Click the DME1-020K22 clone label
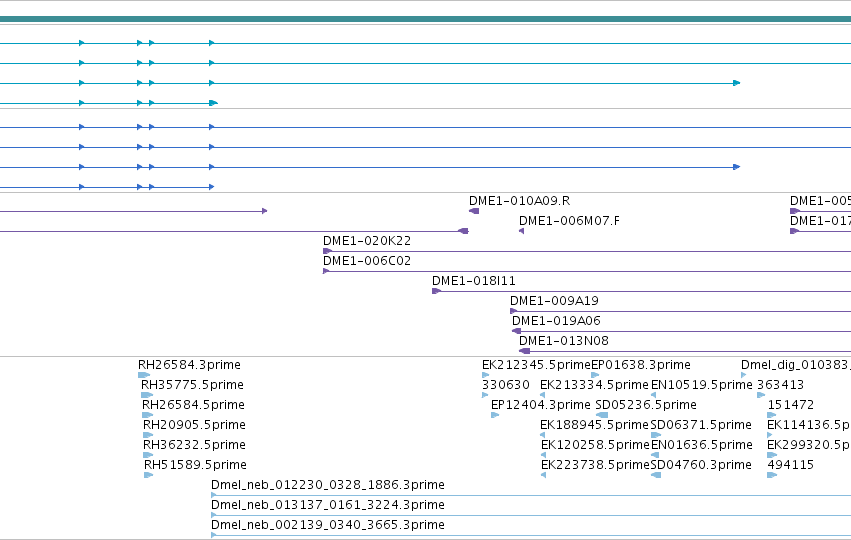Screen dimensions: 851x540 pos(367,241)
